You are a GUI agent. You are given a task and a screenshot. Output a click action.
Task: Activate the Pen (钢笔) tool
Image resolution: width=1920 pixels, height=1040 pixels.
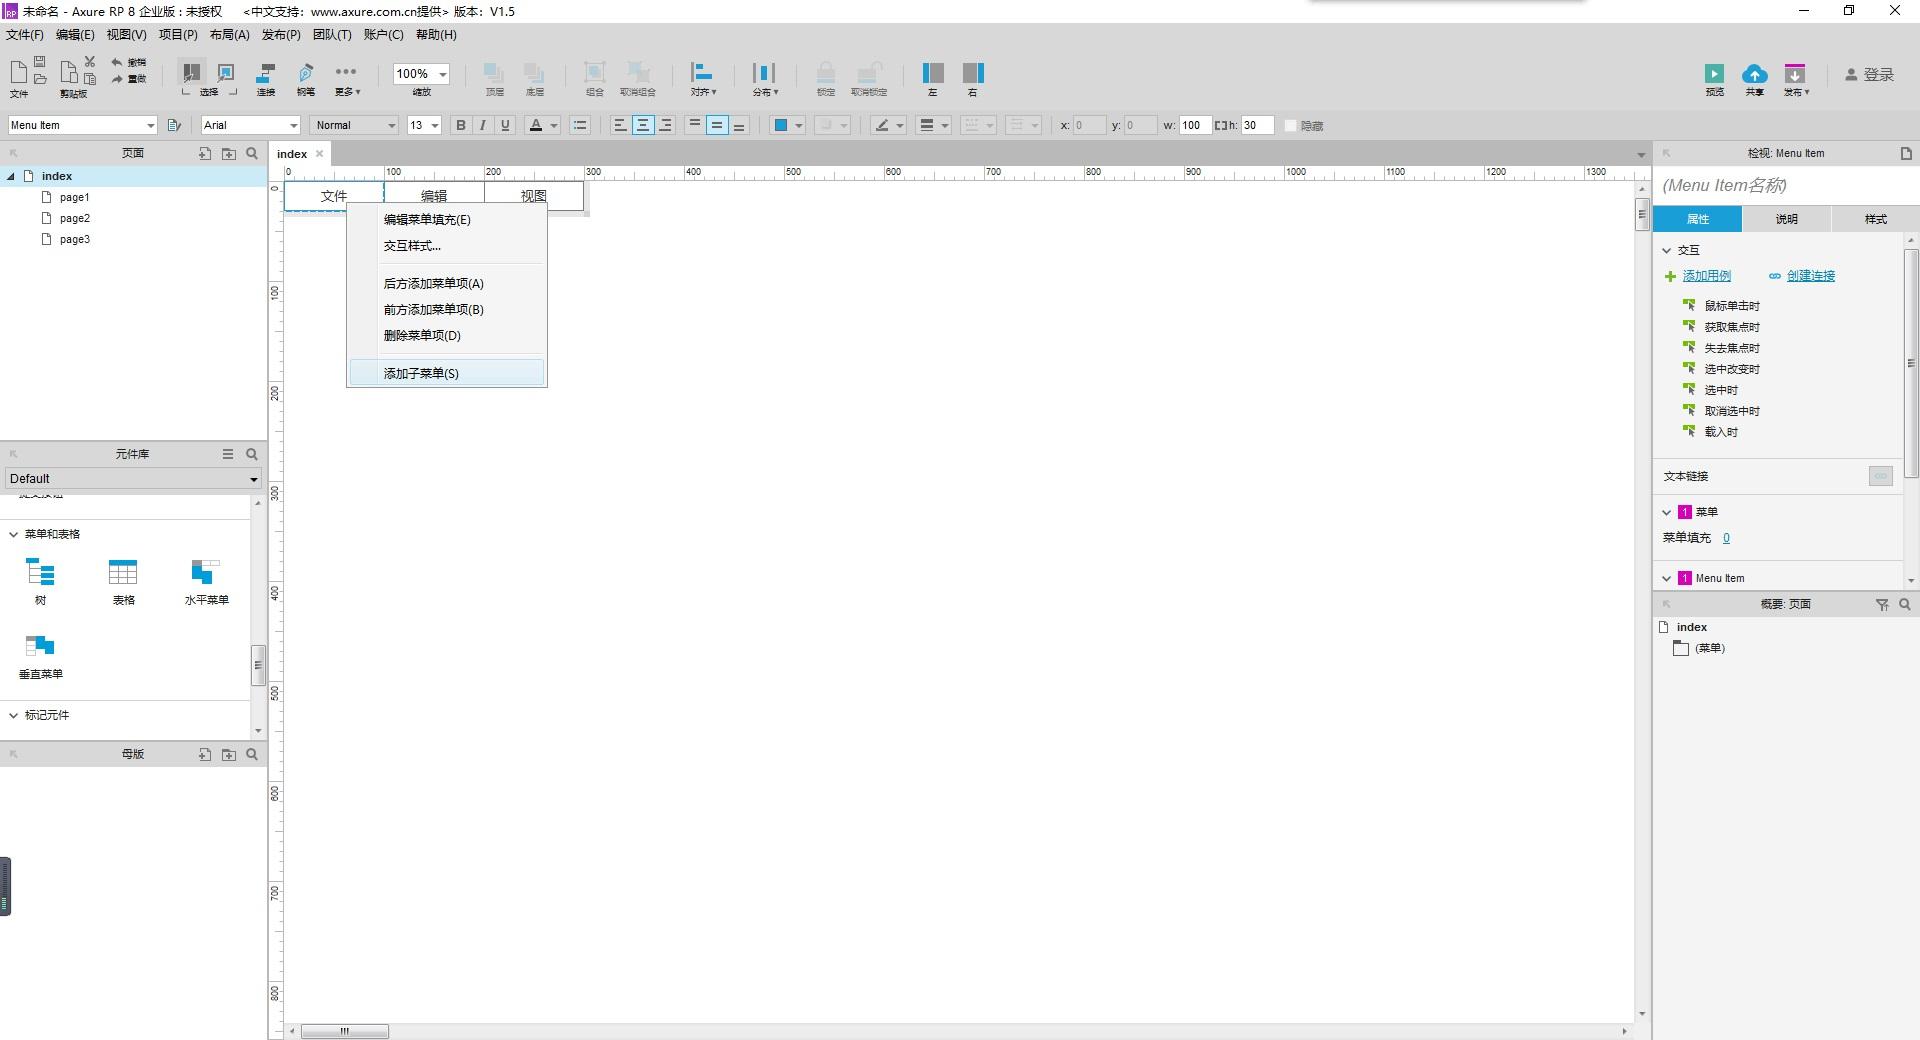[x=306, y=78]
